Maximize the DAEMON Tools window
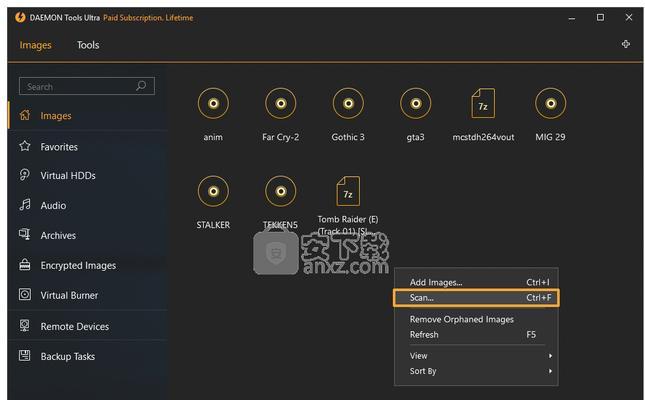Screen dimensions: 645x400 click(600, 17)
